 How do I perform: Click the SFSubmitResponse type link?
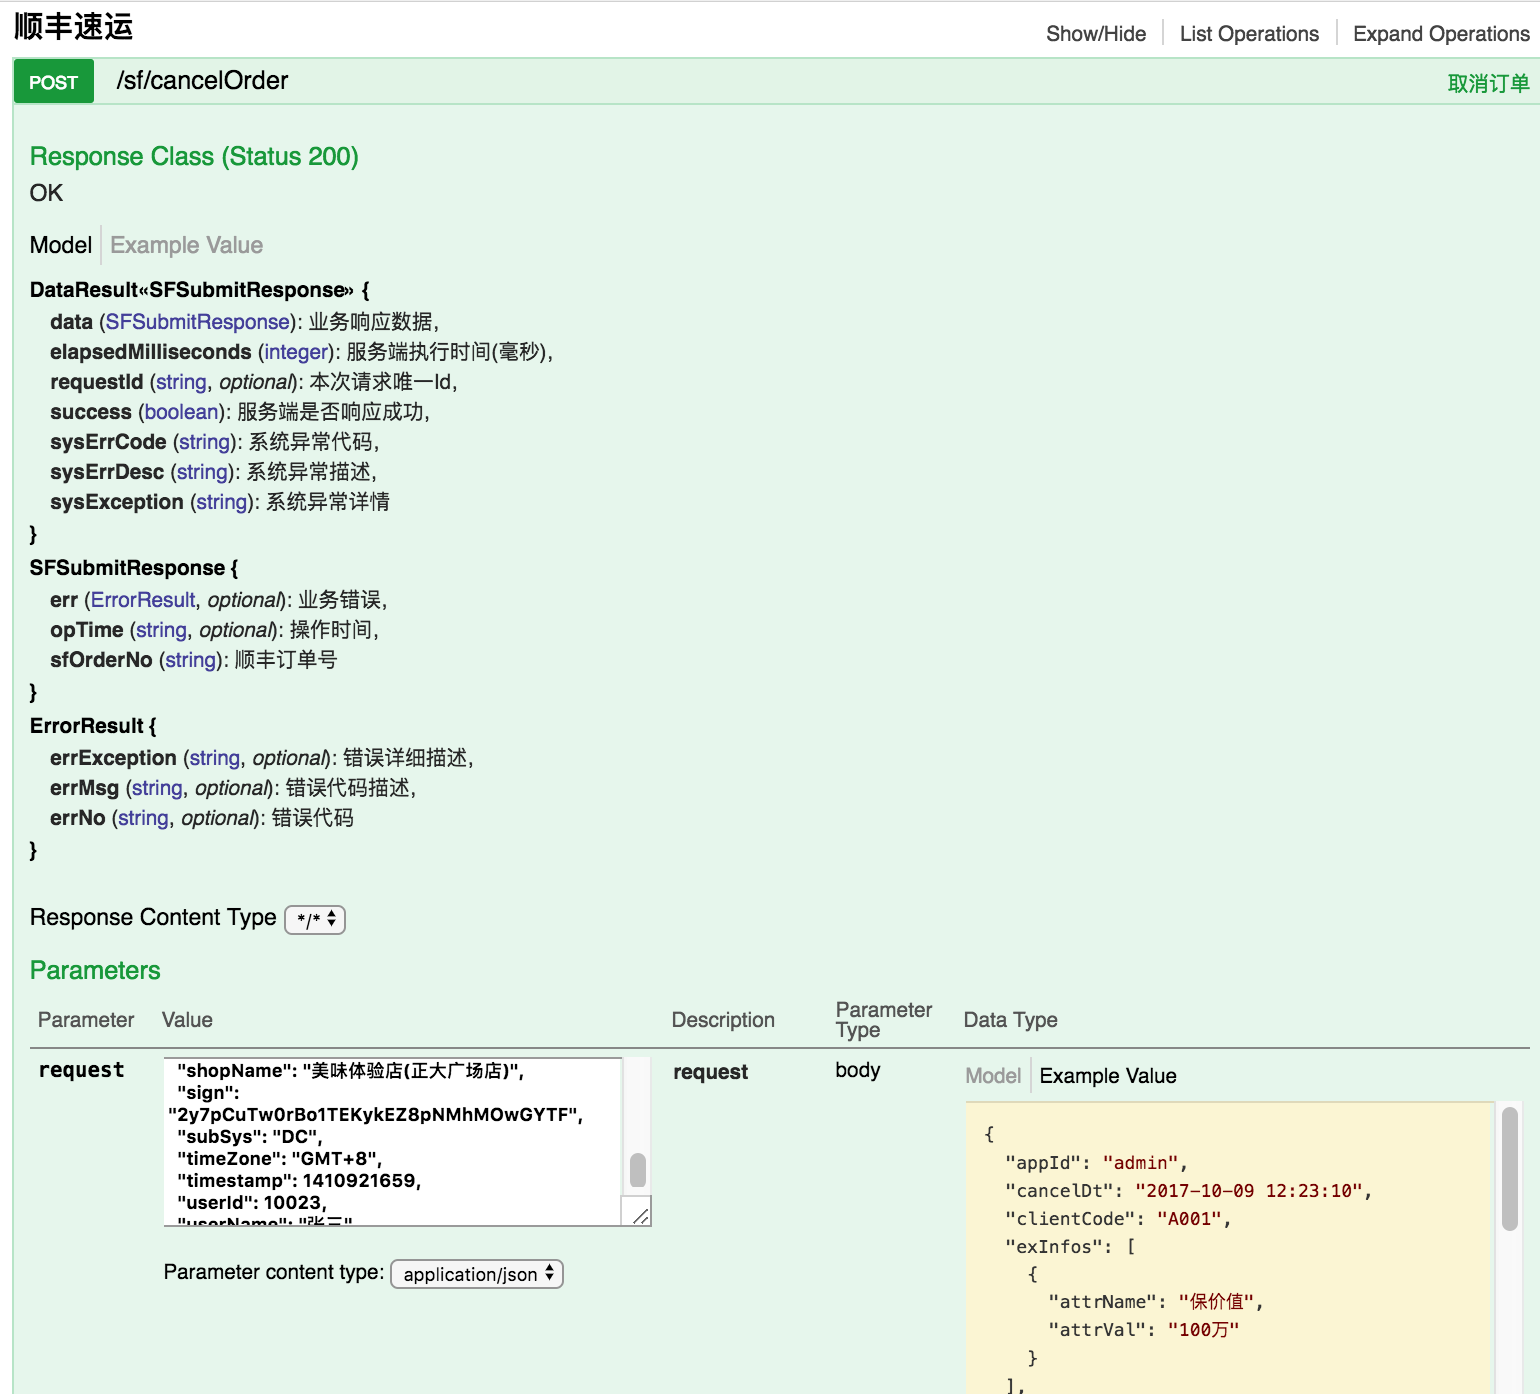tap(198, 322)
